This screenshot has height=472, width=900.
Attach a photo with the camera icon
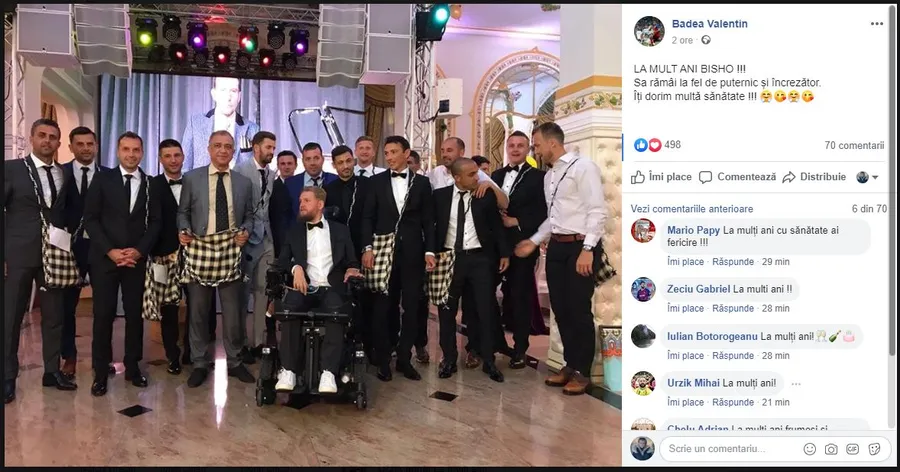tap(831, 448)
